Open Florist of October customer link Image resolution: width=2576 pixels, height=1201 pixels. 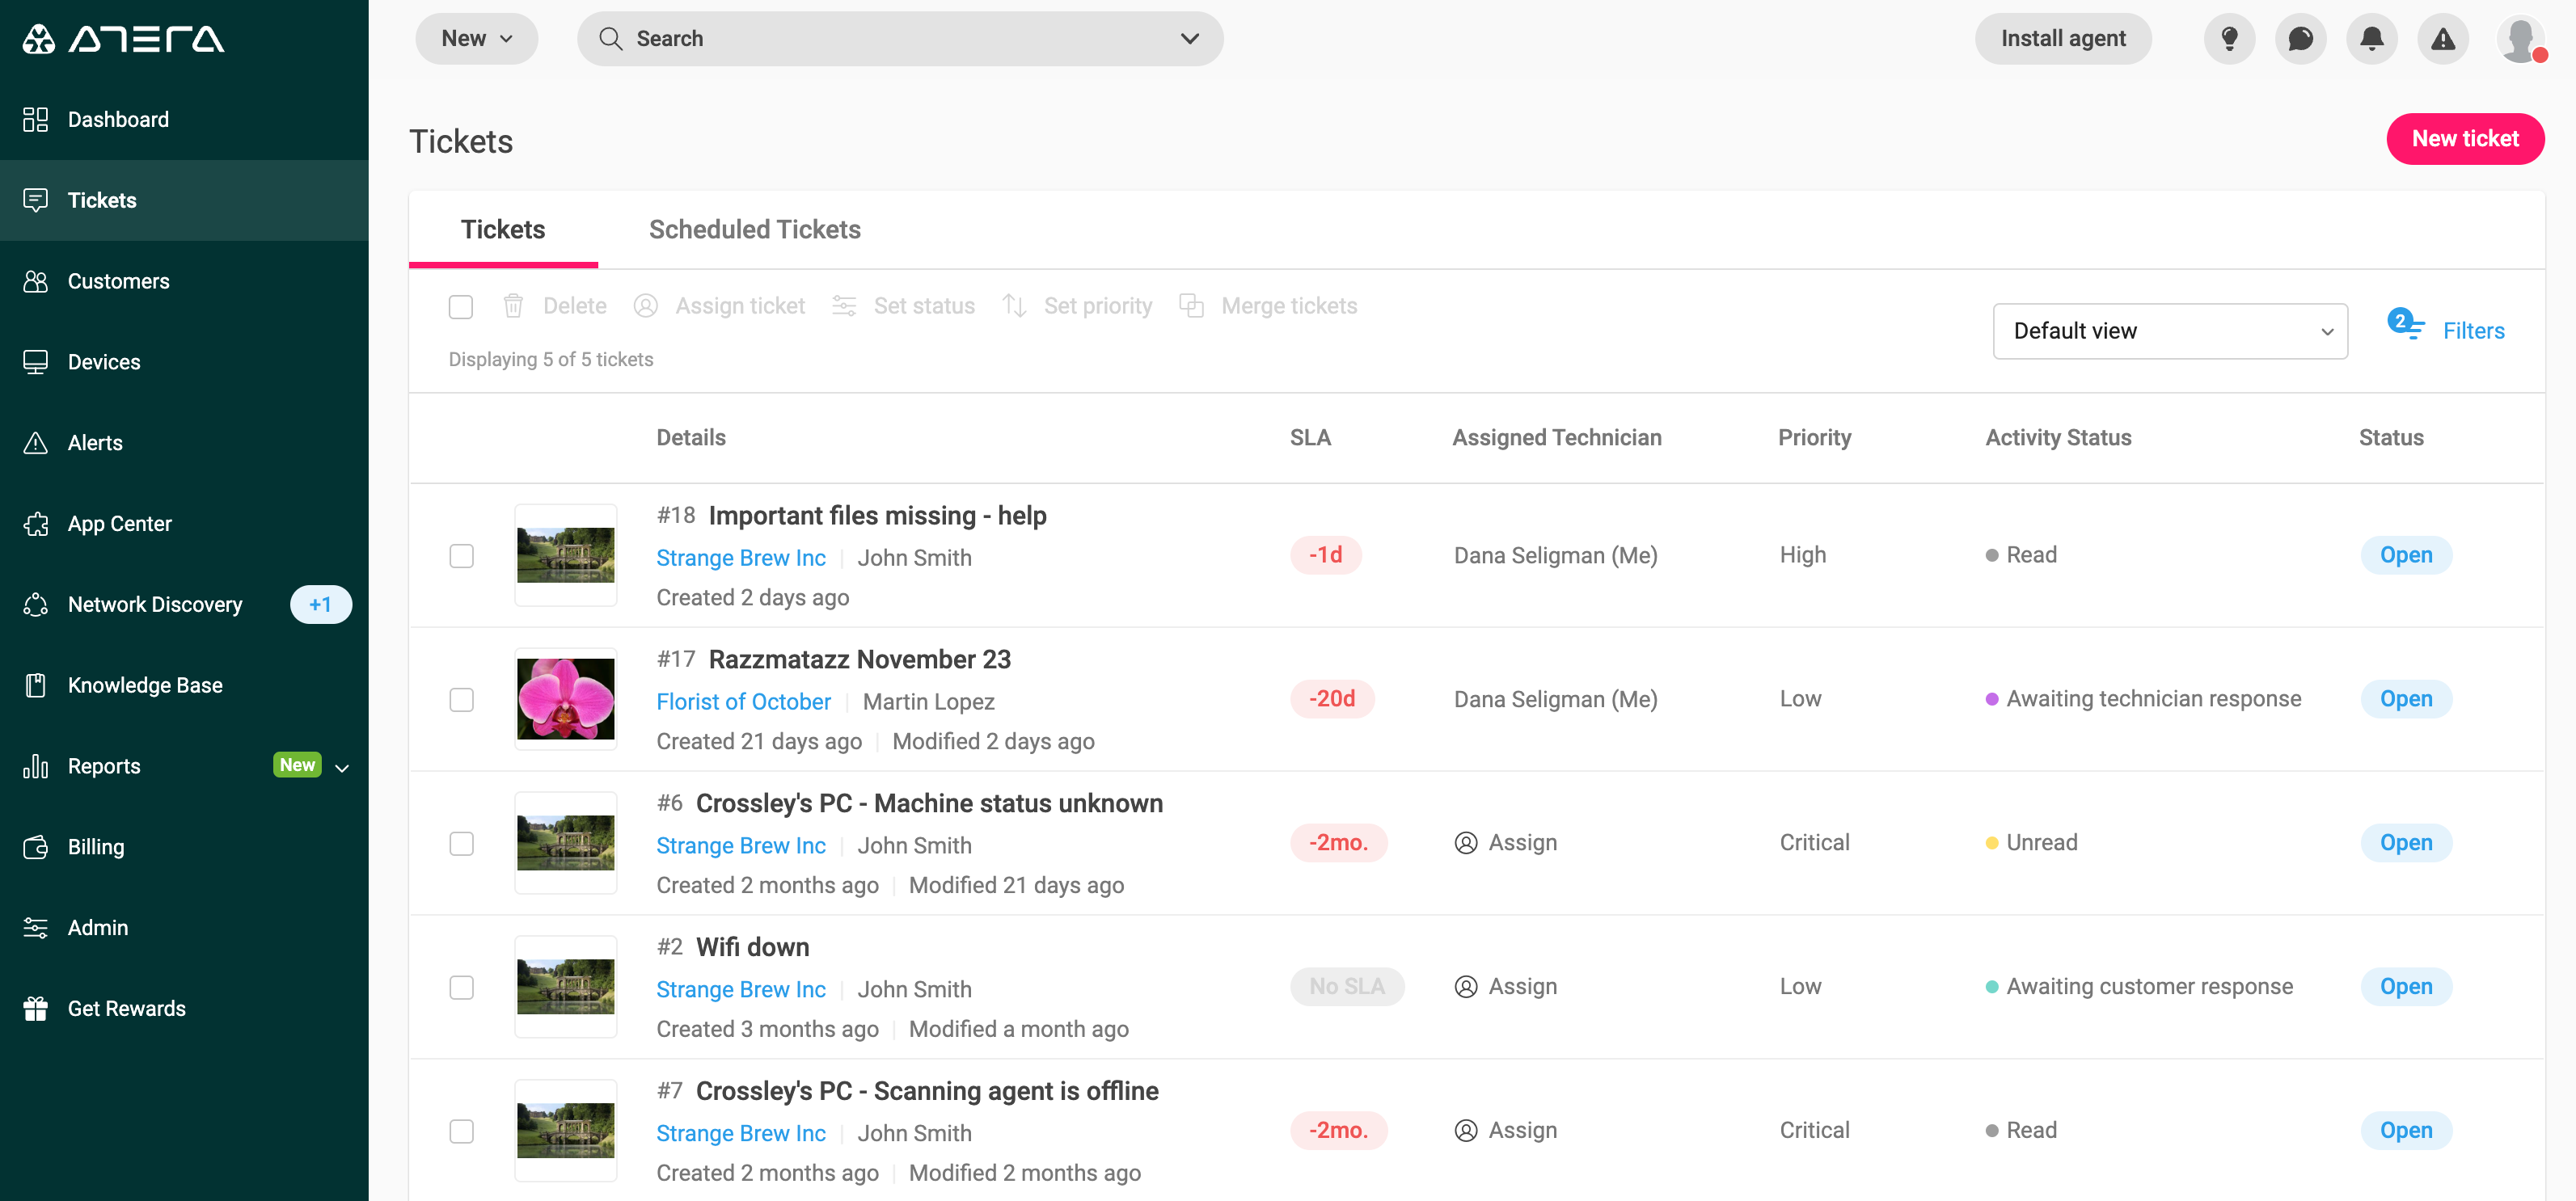pyautogui.click(x=742, y=702)
